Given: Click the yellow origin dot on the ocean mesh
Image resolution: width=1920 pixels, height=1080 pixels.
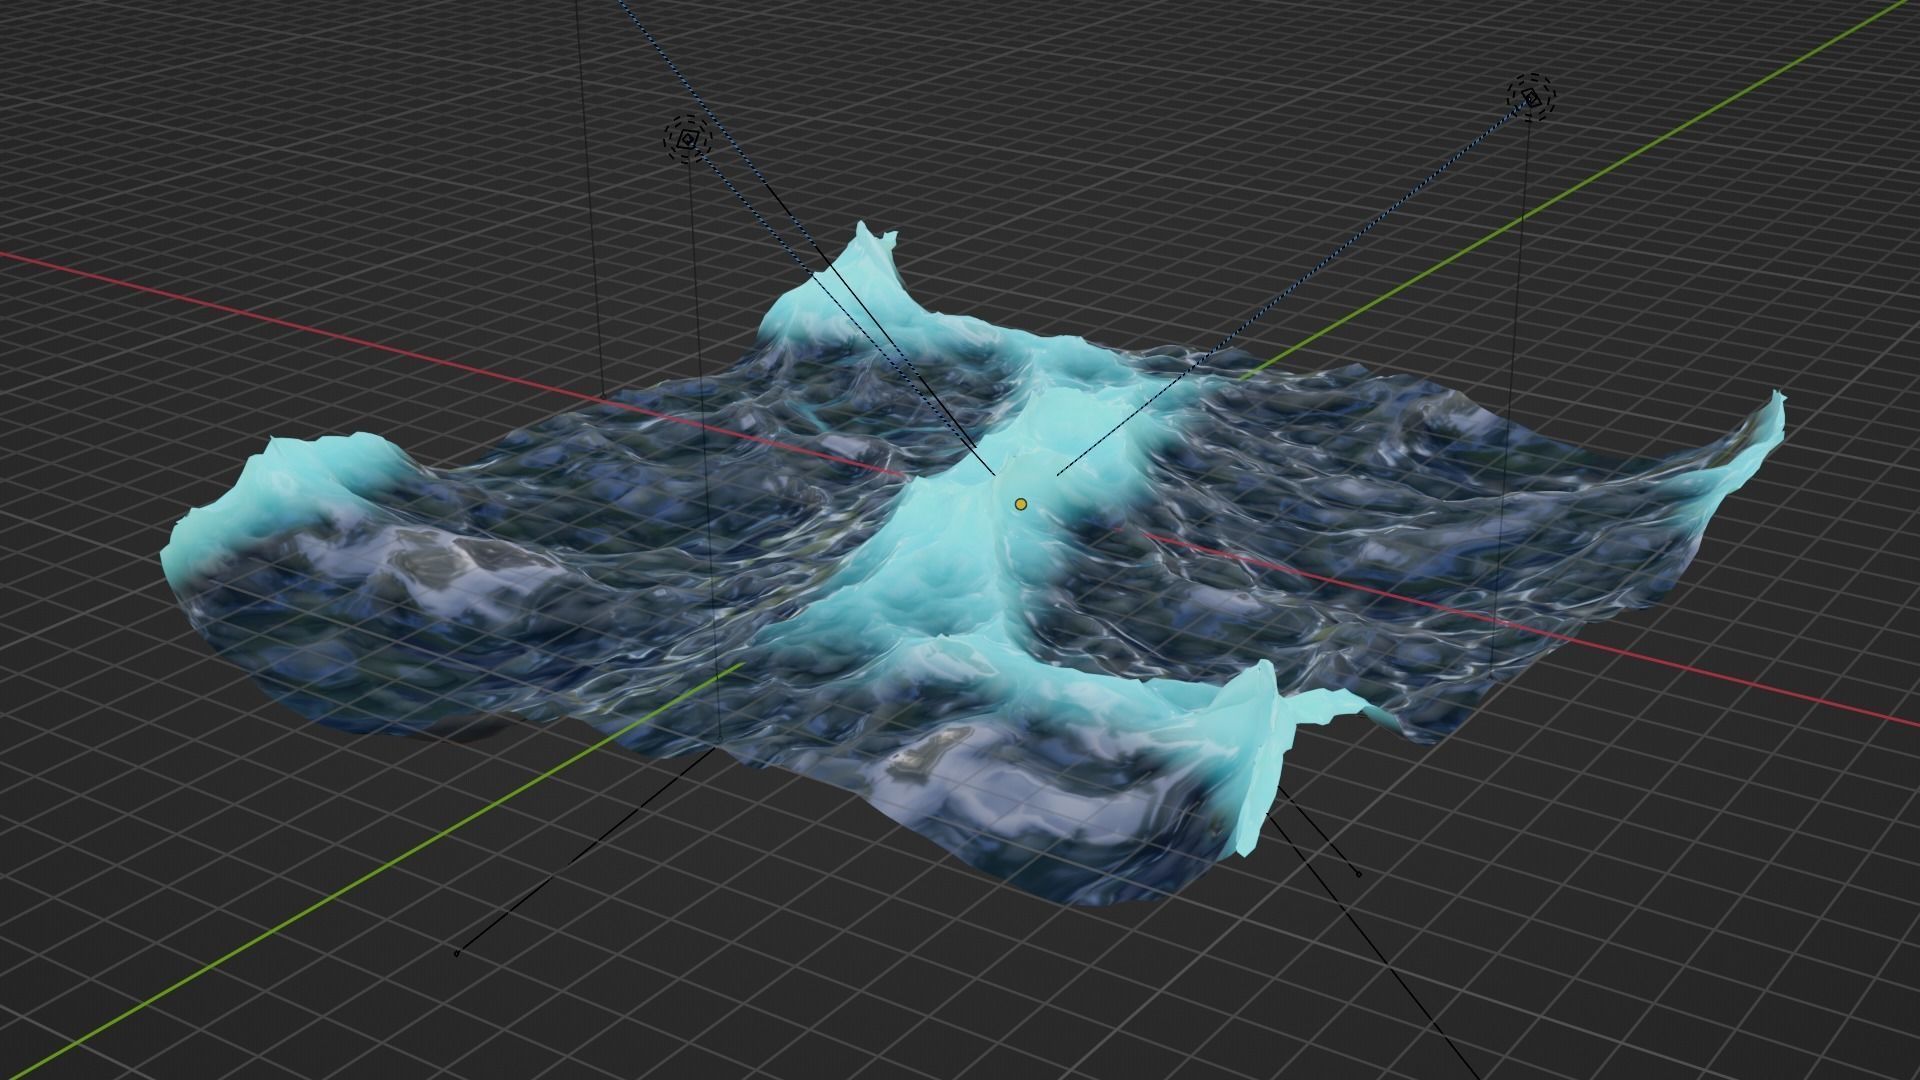Looking at the screenshot, I should tap(1020, 504).
